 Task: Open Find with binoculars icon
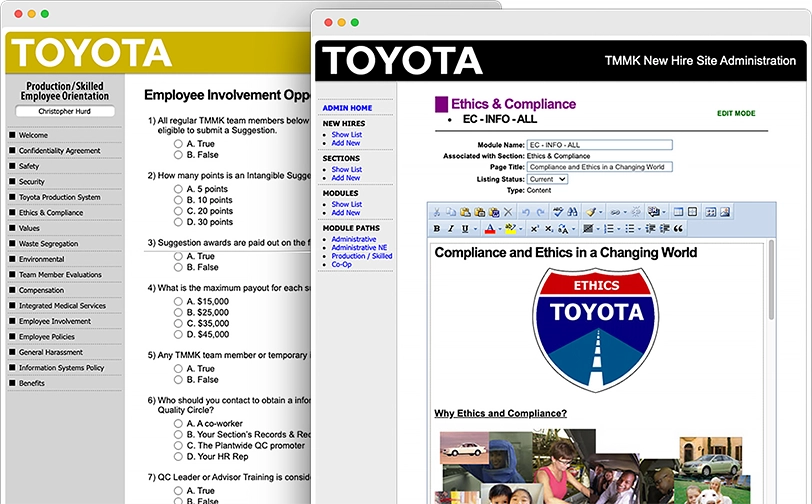click(572, 212)
